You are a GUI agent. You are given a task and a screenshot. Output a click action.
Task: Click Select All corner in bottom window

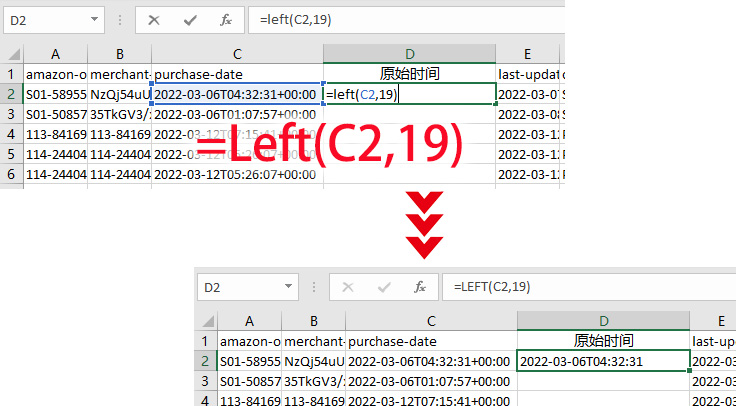209,321
